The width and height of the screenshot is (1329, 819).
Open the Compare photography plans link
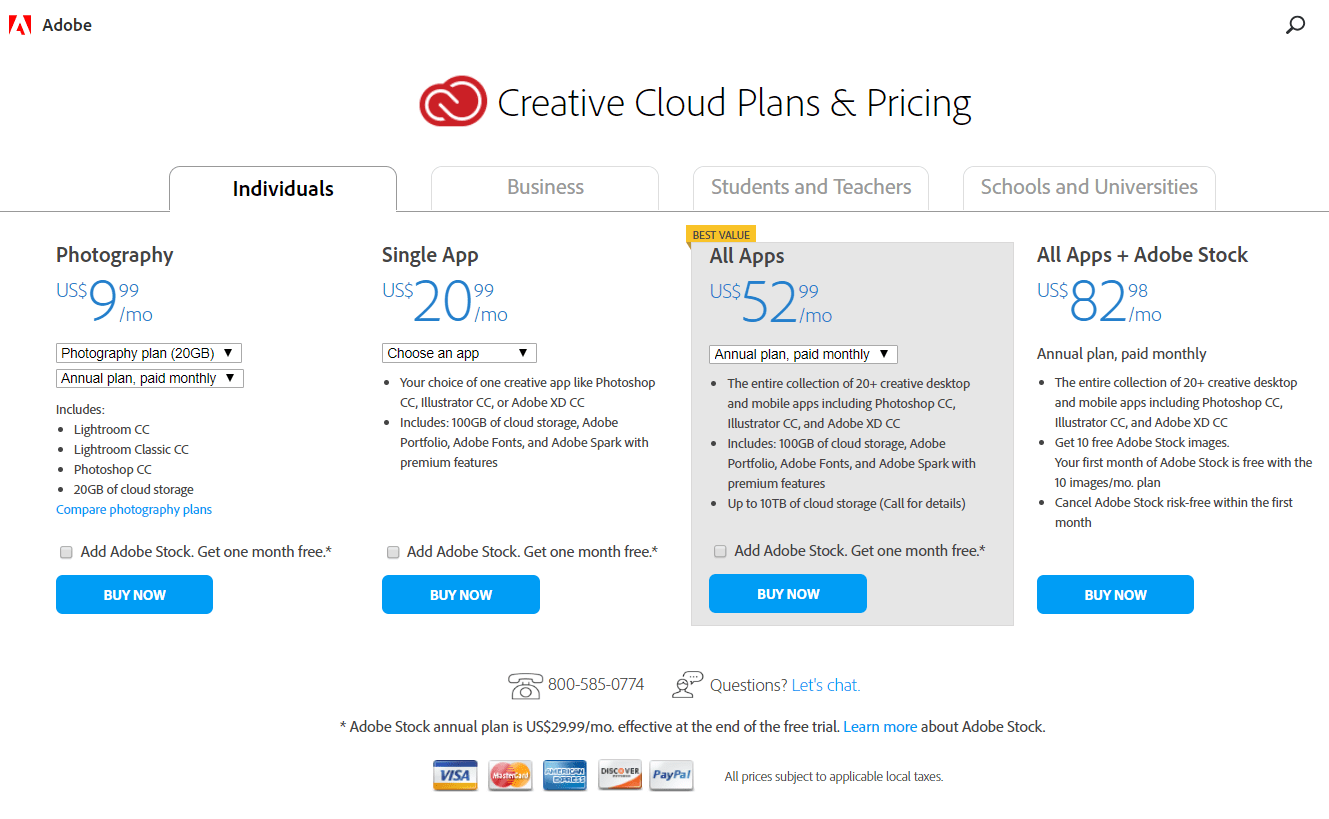coord(134,510)
